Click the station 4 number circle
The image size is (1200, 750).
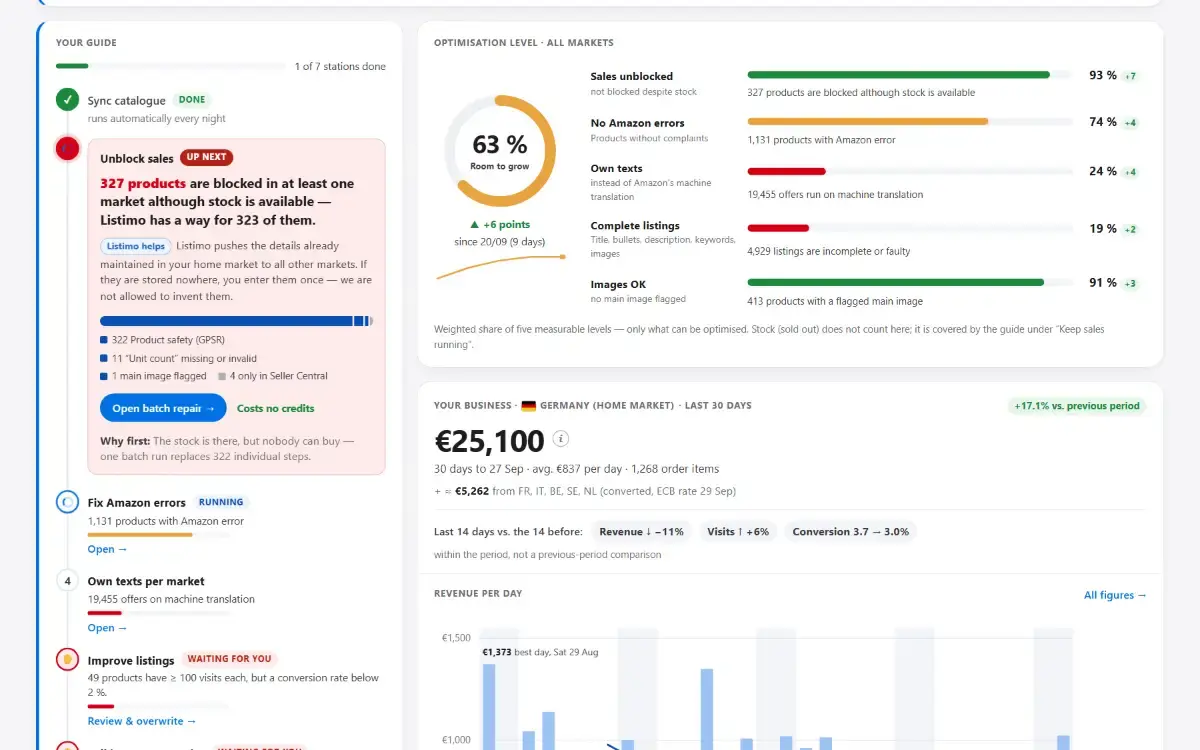tap(67, 580)
